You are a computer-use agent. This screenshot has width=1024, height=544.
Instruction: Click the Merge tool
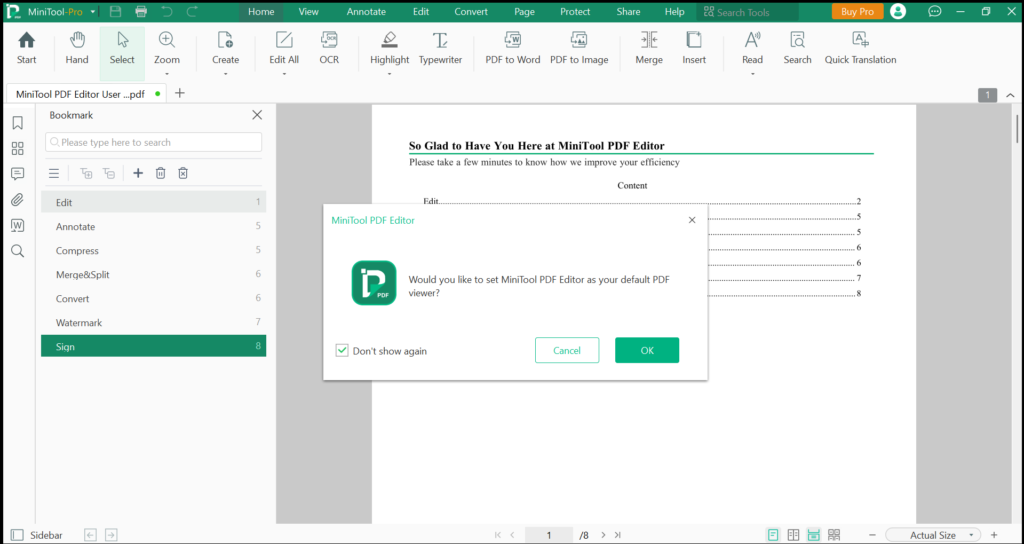click(649, 49)
